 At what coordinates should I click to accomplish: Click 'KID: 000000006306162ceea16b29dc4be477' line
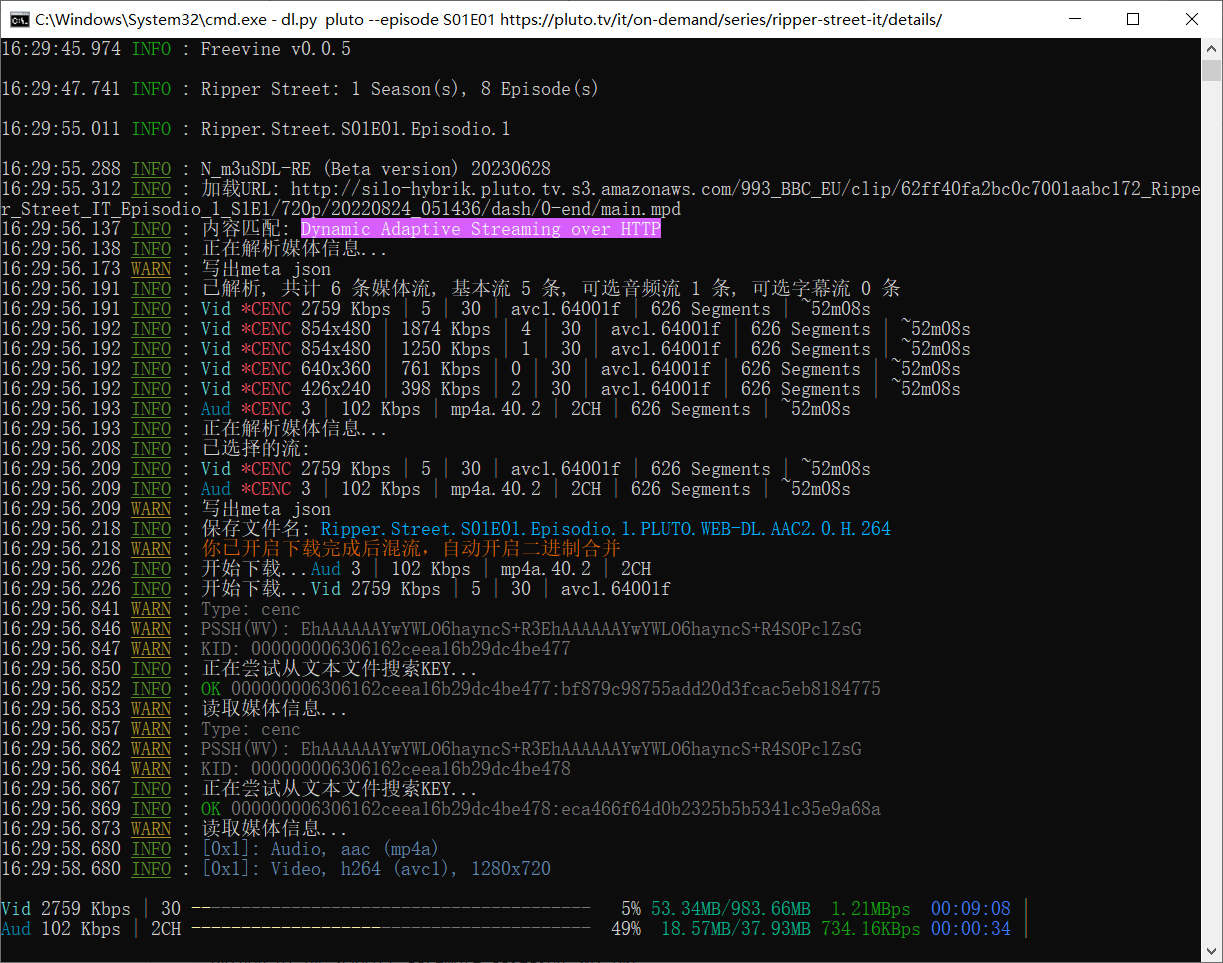[x=386, y=649]
